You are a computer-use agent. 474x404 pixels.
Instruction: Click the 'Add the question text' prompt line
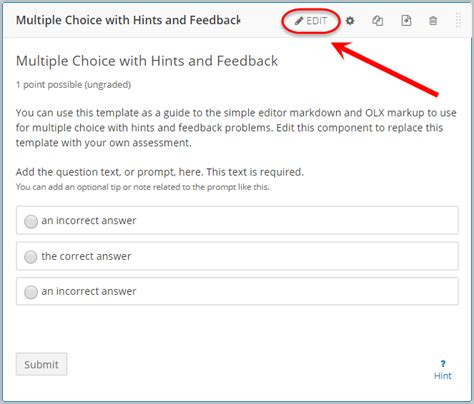point(160,172)
